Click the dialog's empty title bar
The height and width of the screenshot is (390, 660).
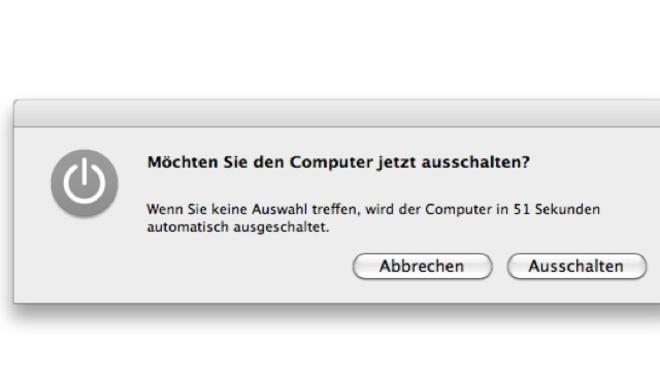click(337, 113)
